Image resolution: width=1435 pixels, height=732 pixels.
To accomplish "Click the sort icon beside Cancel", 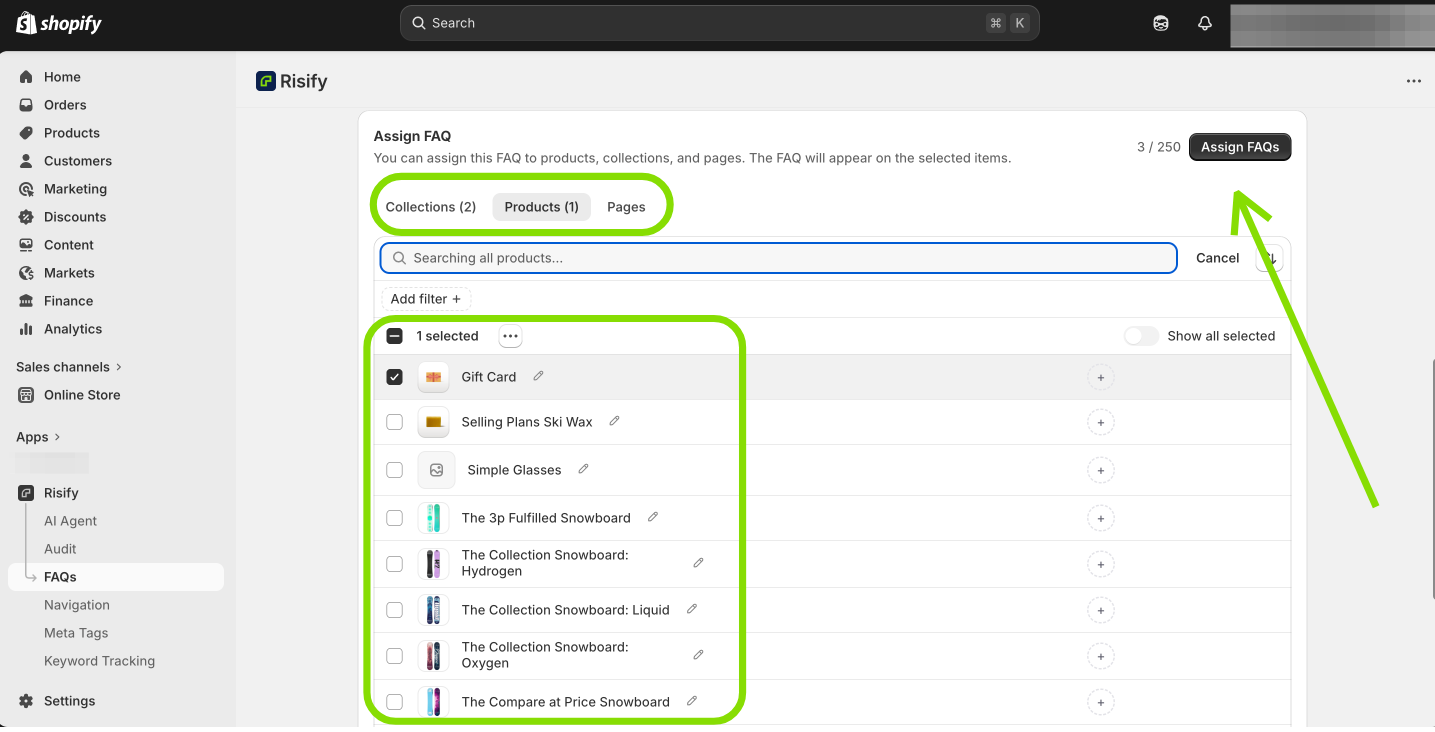I will click(x=1269, y=258).
